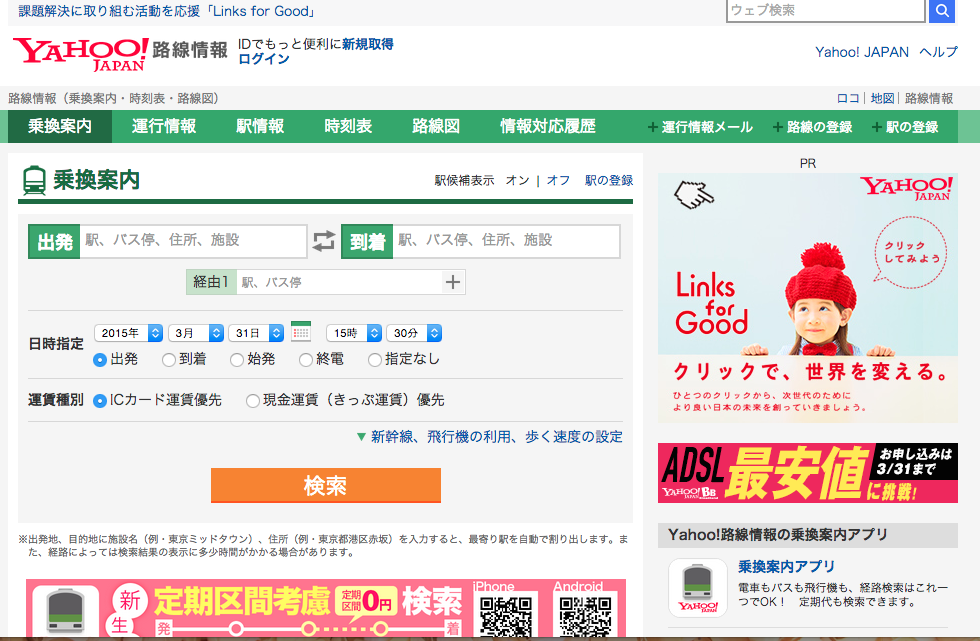Choose 現金運賃（きっぷ運賃）優先 option
980x641 pixels.
[252, 400]
